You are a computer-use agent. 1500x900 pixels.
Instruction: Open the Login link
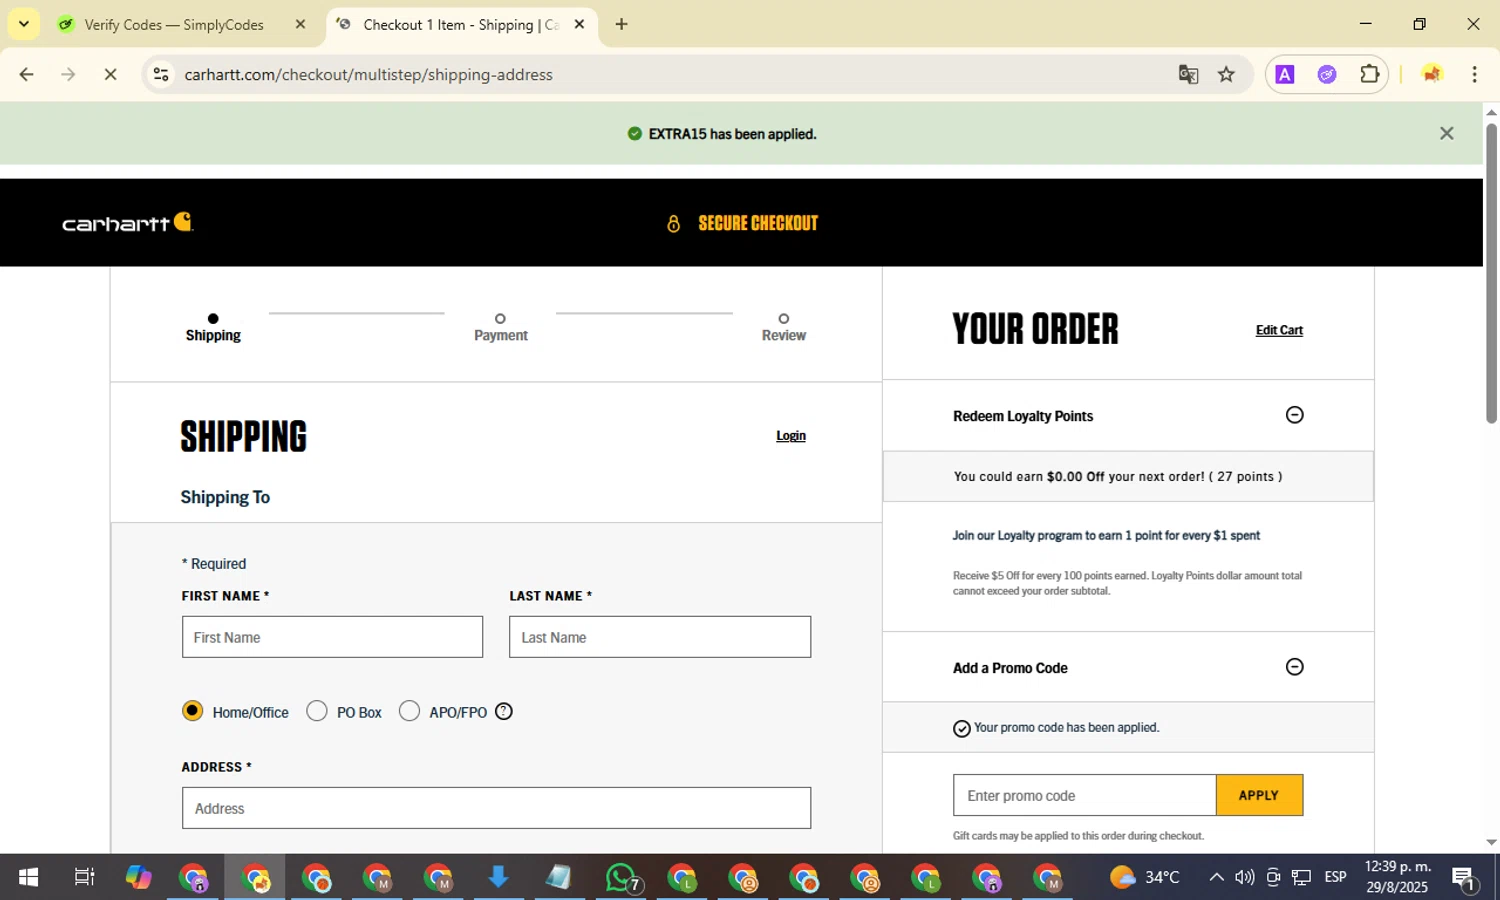[791, 436]
